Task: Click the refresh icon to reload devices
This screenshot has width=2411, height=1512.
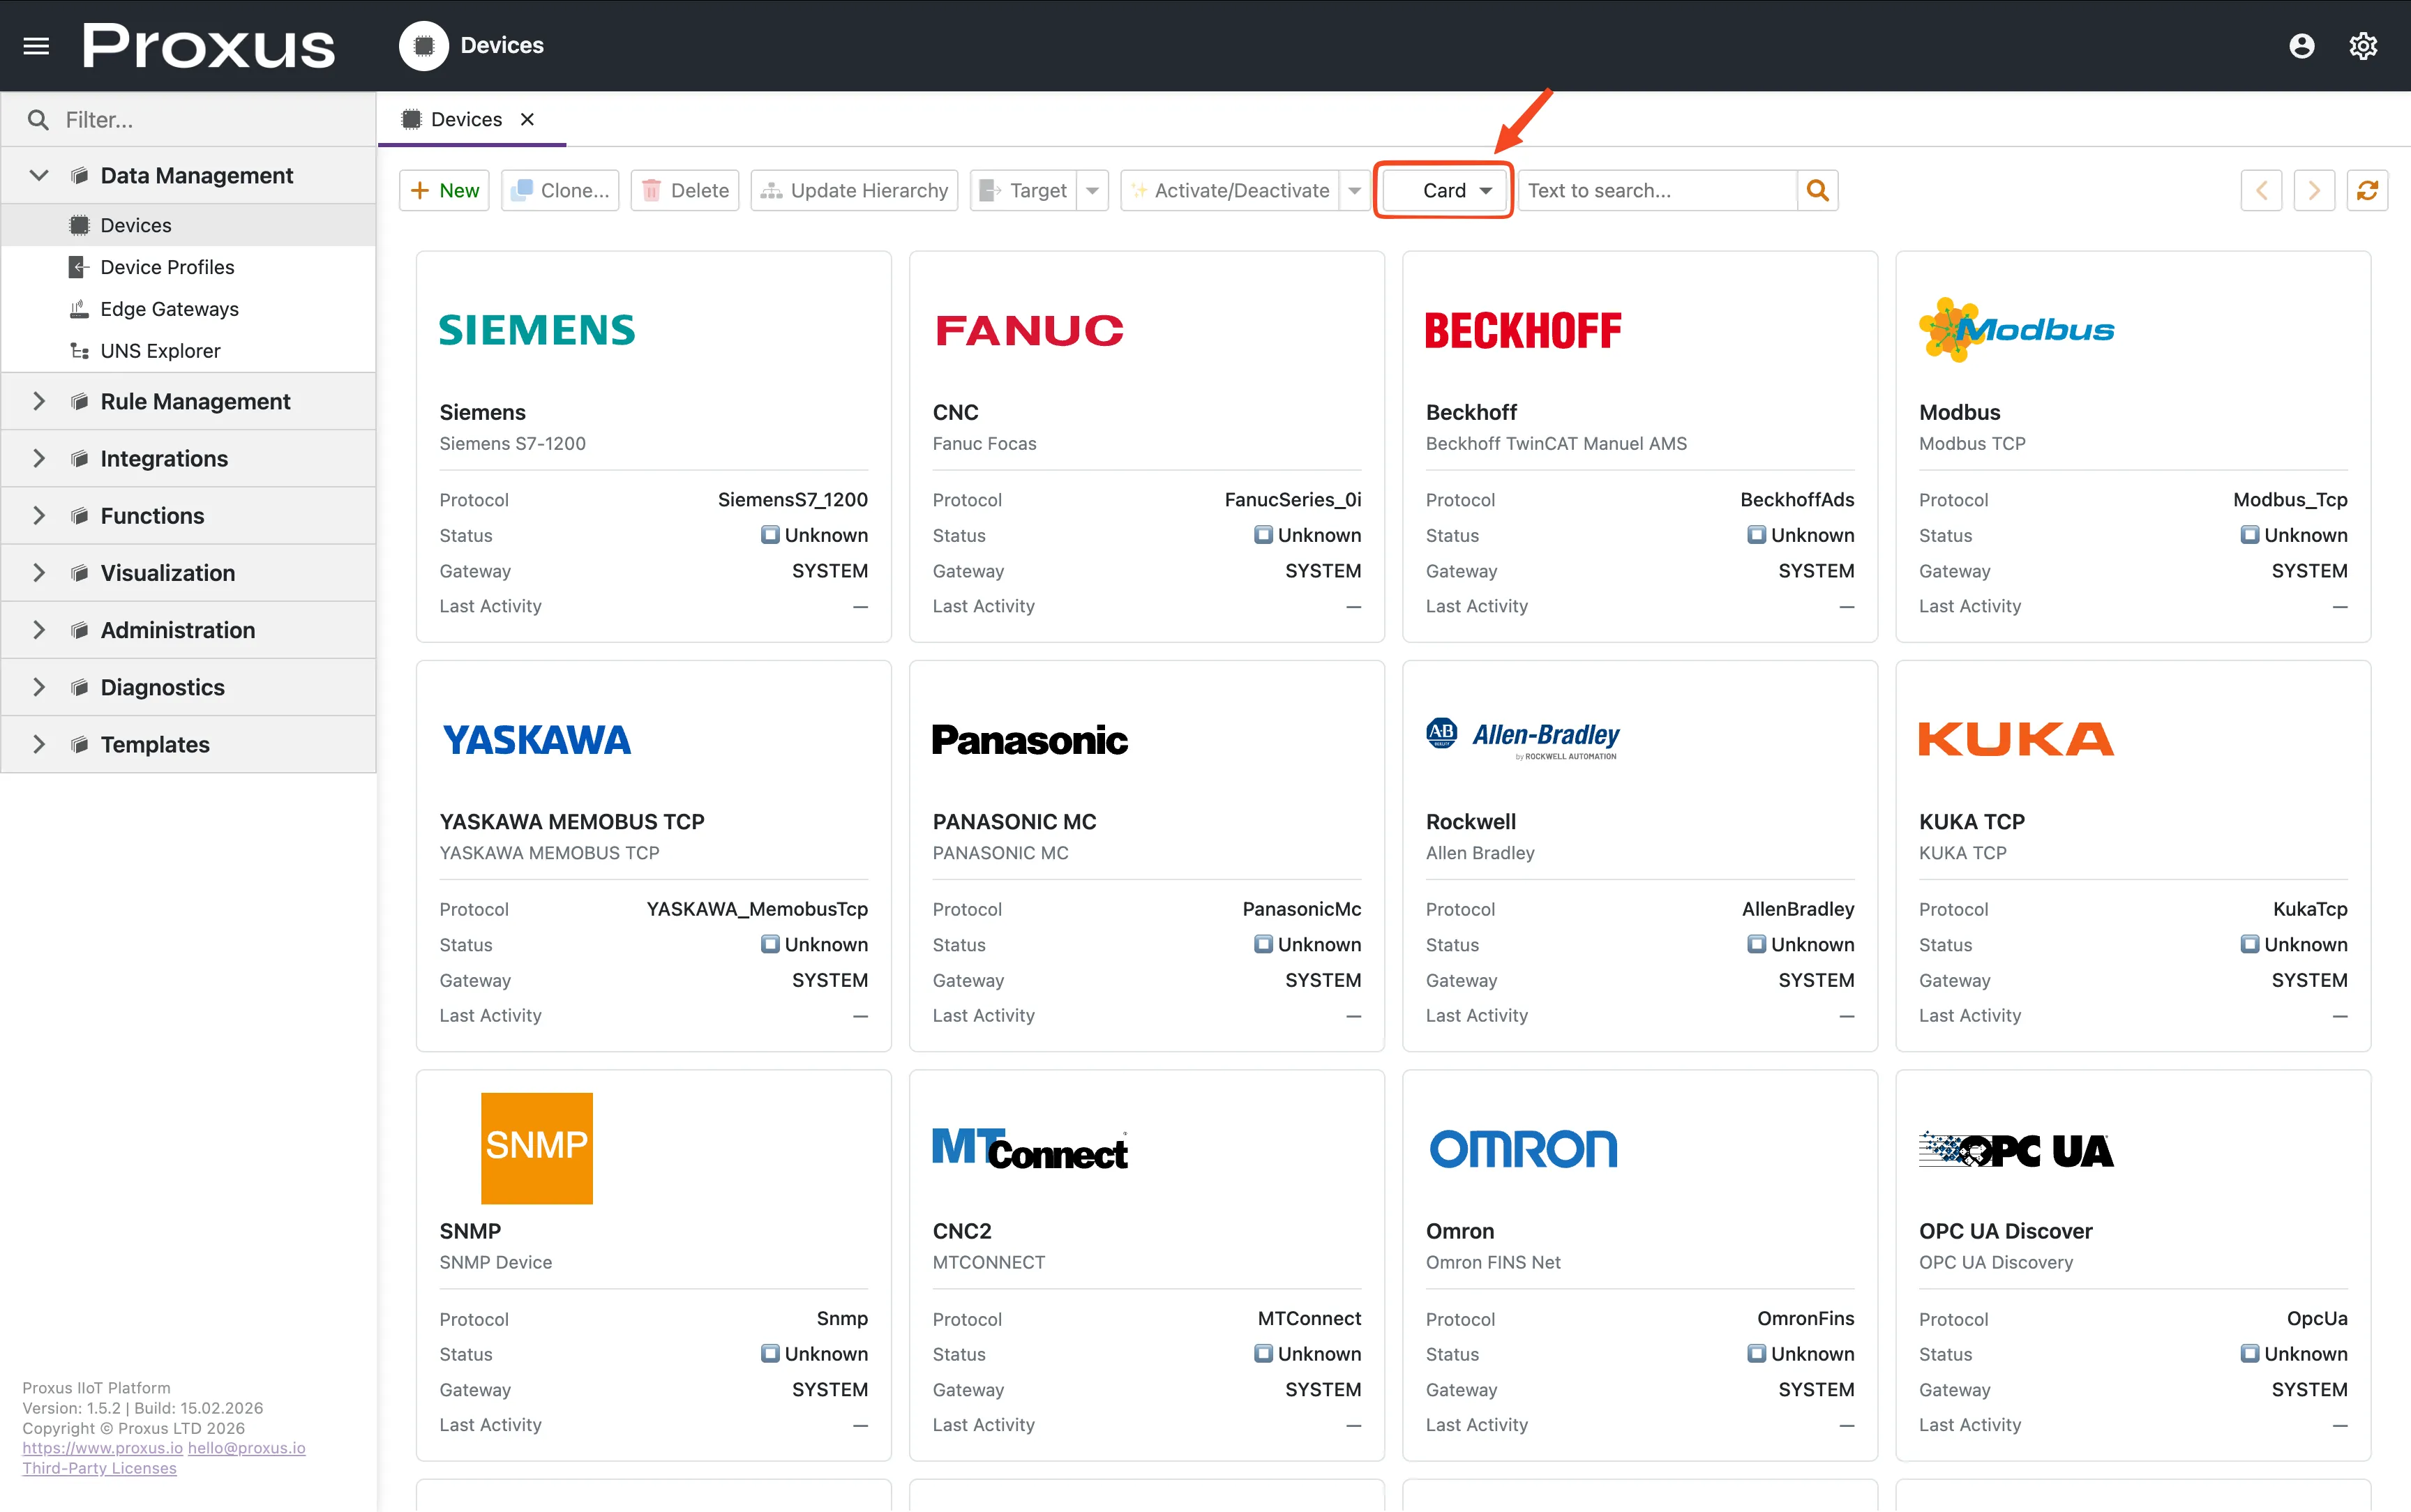Action: pos(2367,190)
